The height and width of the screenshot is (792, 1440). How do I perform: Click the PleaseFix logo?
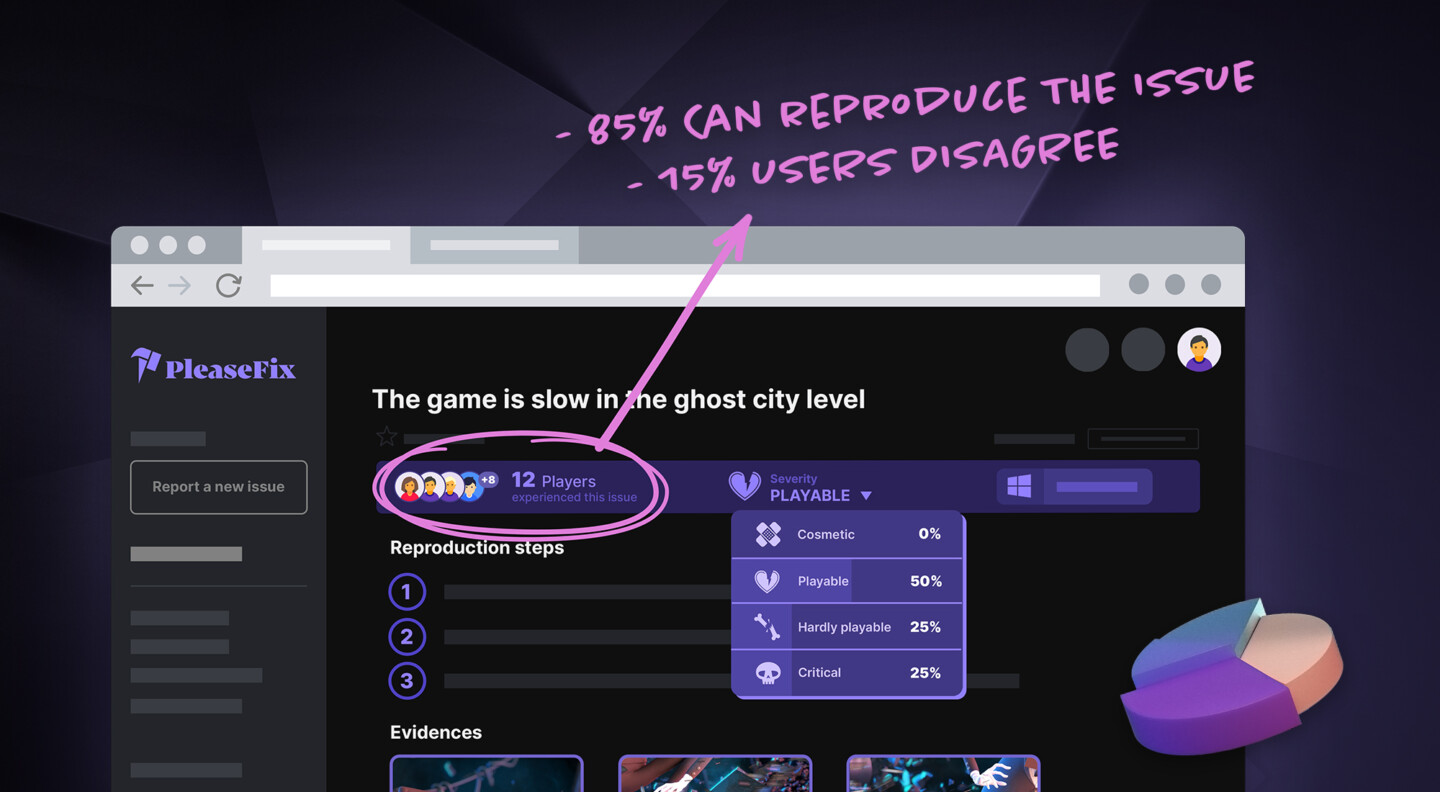coord(213,366)
